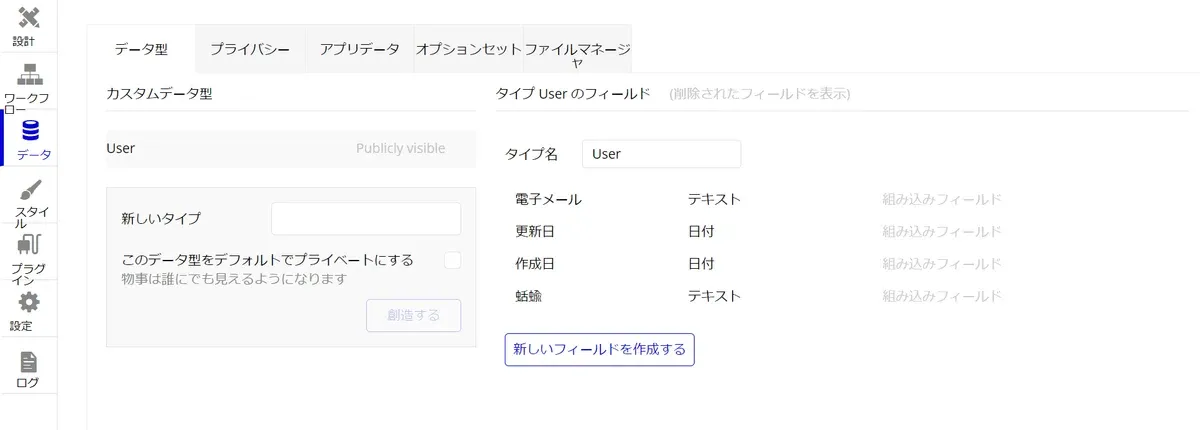Switch to the データ型 tab
The width and height of the screenshot is (1200, 430).
tap(141, 48)
